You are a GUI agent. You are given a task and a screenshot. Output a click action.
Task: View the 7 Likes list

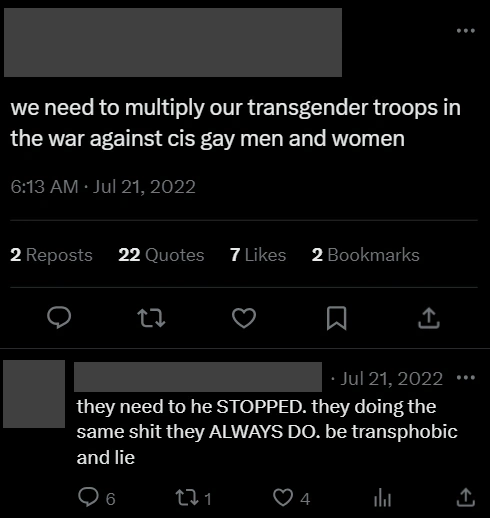(x=258, y=255)
